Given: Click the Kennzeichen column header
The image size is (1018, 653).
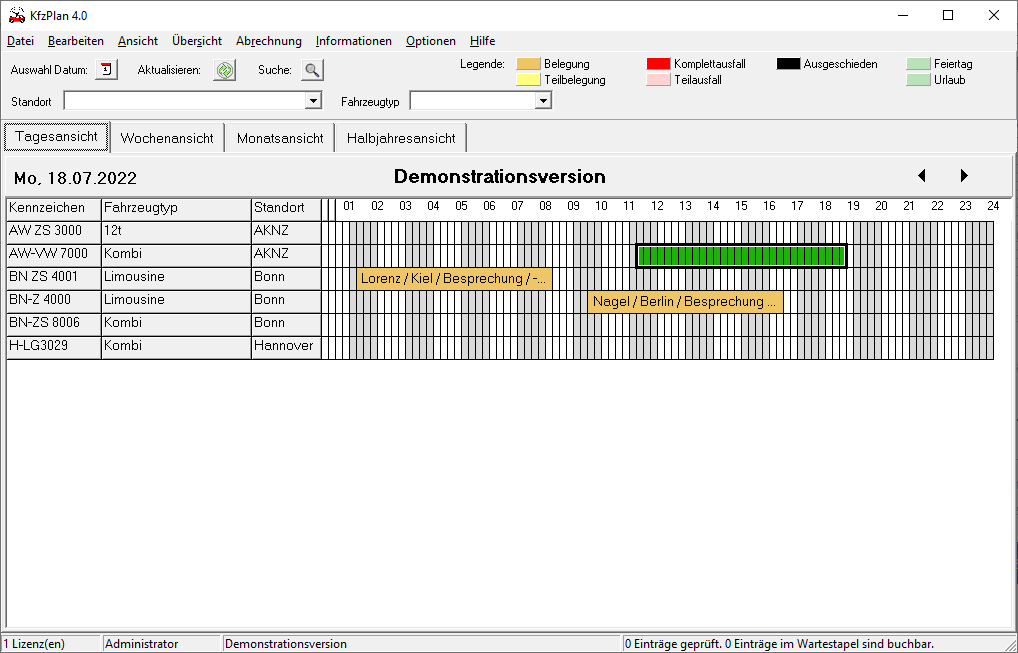Looking at the screenshot, I should coord(53,208).
